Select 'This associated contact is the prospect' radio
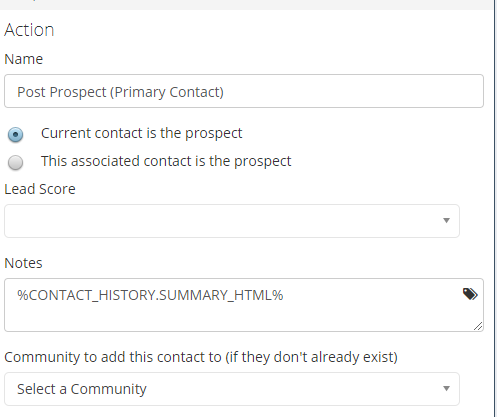This screenshot has height=417, width=497. tap(15, 162)
